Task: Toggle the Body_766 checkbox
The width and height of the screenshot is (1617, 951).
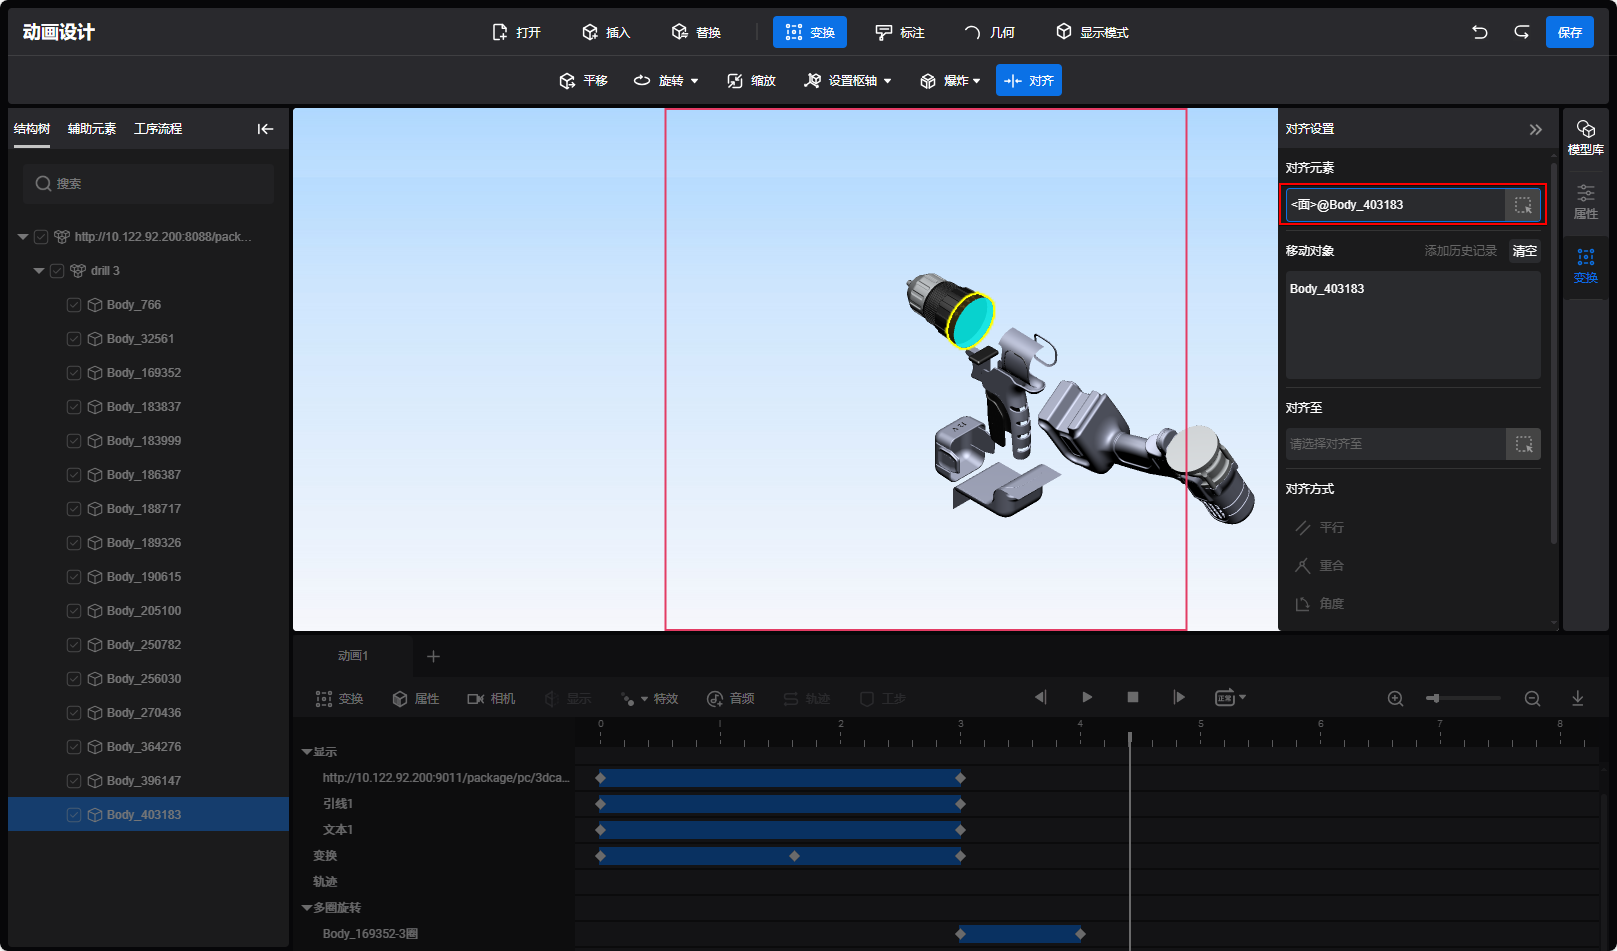Action: coord(74,305)
